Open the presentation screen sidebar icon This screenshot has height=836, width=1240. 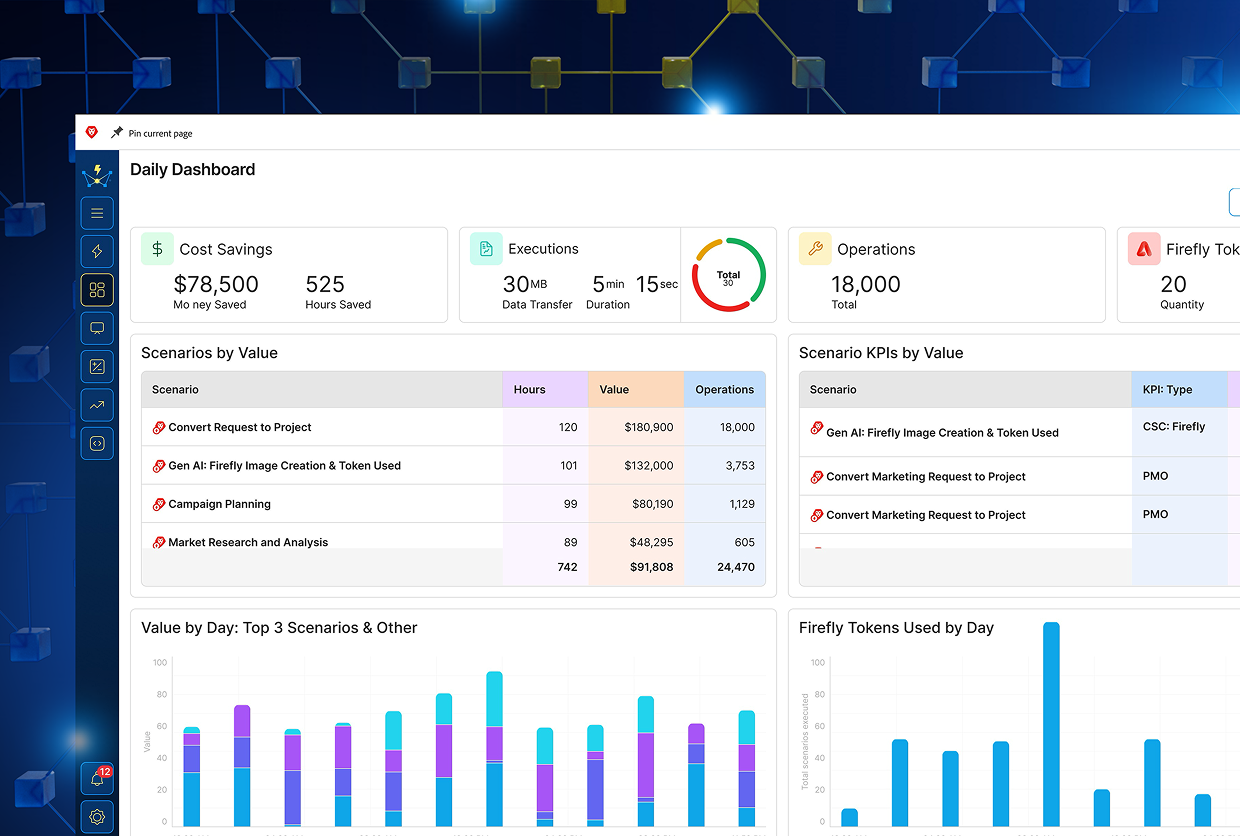pos(97,328)
